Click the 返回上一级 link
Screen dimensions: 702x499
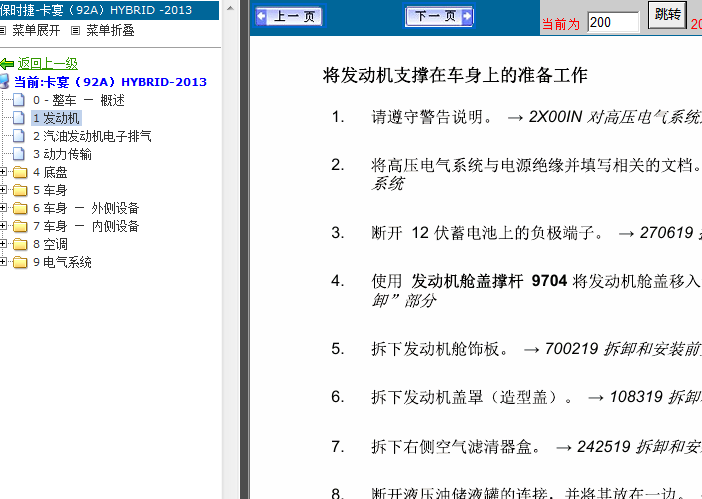click(47, 64)
